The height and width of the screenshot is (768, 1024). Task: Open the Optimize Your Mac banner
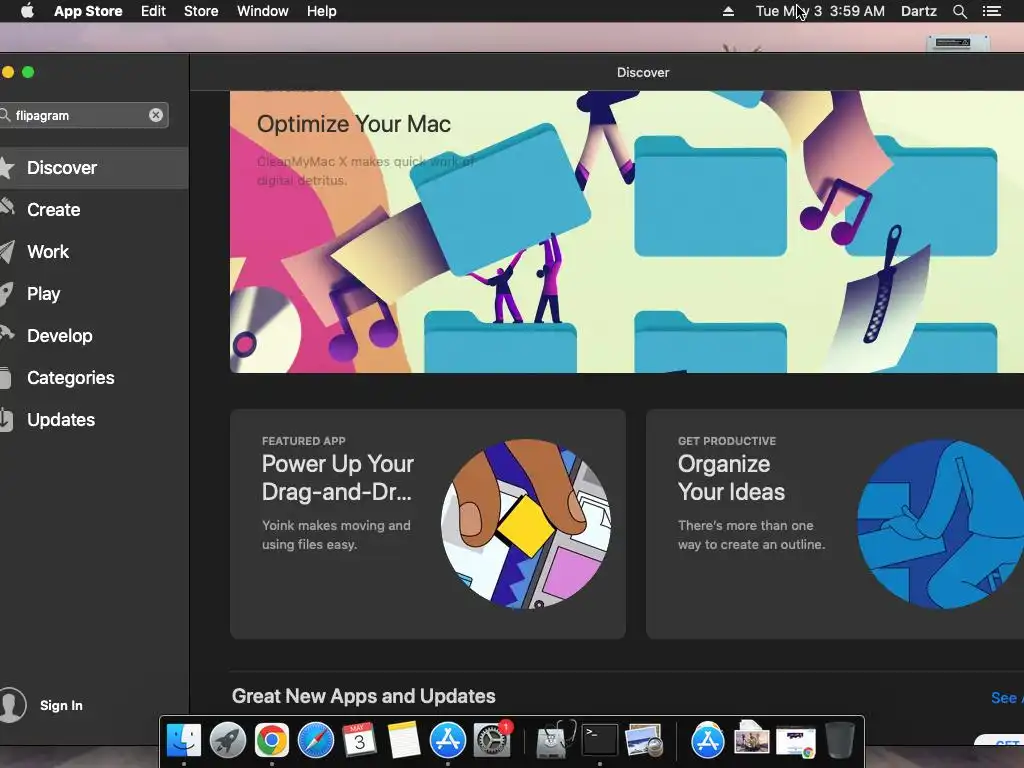coord(627,232)
